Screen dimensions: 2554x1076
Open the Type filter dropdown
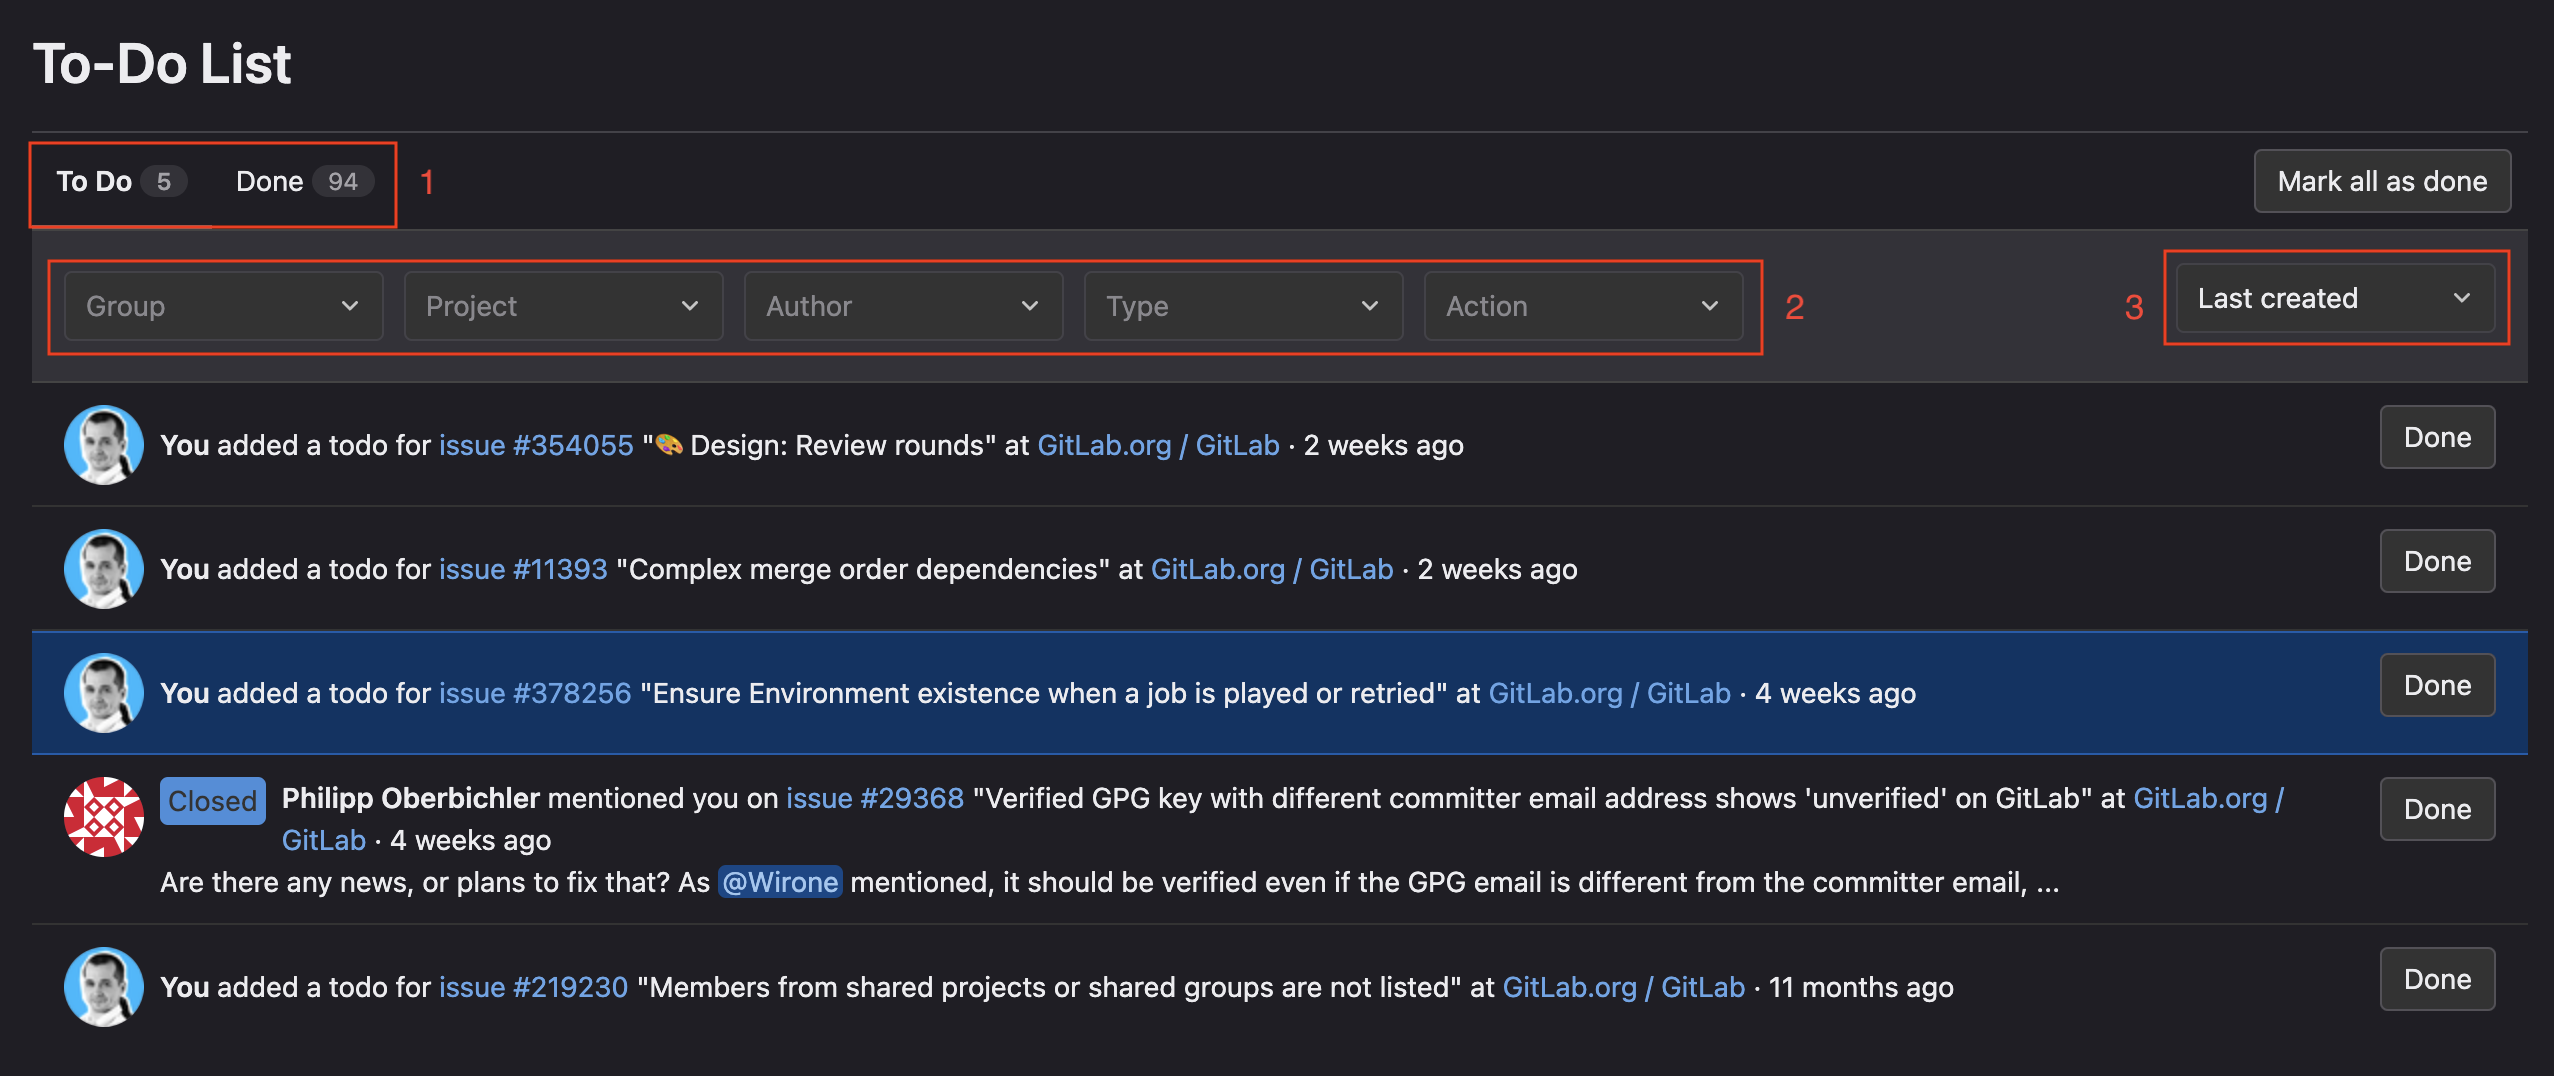point(1244,306)
